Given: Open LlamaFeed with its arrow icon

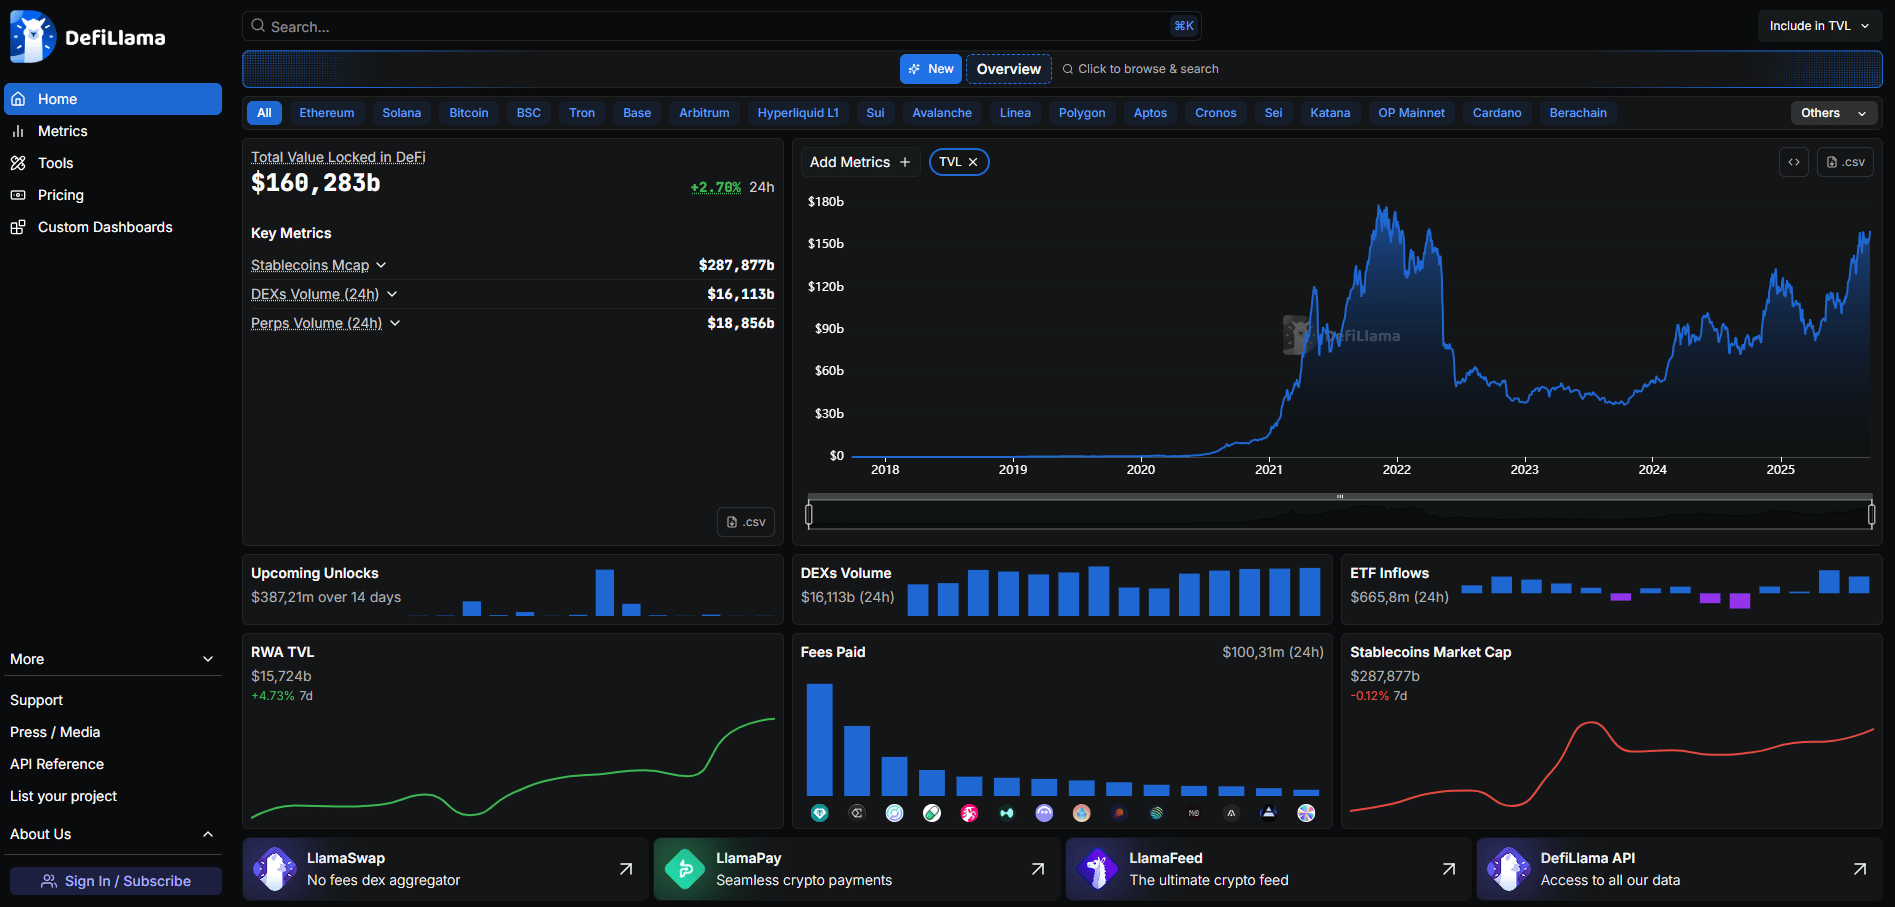Looking at the screenshot, I should coord(1448,869).
